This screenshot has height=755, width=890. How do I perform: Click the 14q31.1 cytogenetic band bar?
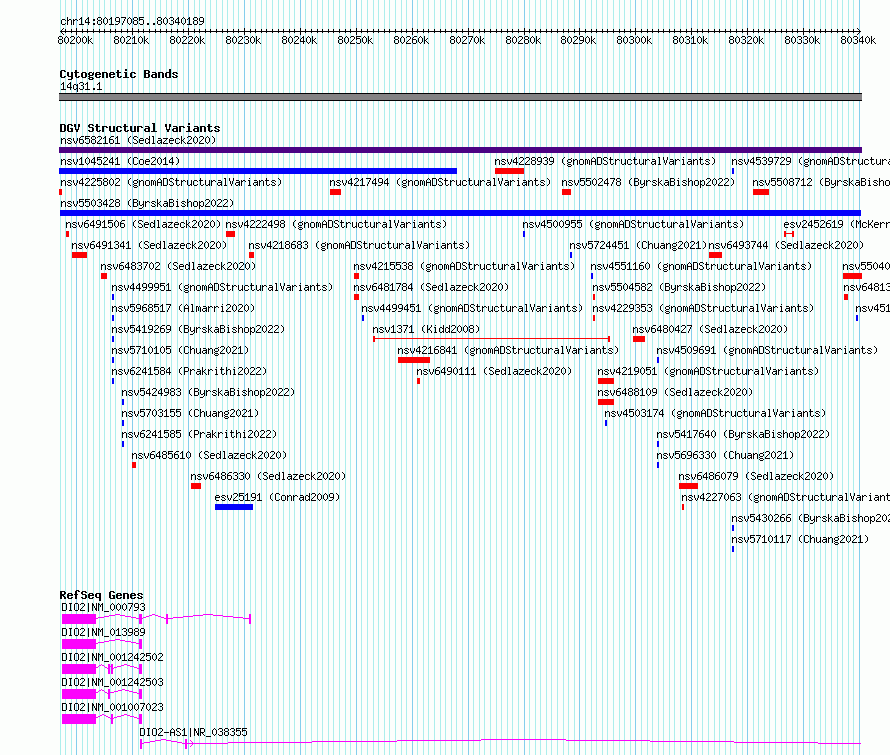pyautogui.click(x=460, y=97)
